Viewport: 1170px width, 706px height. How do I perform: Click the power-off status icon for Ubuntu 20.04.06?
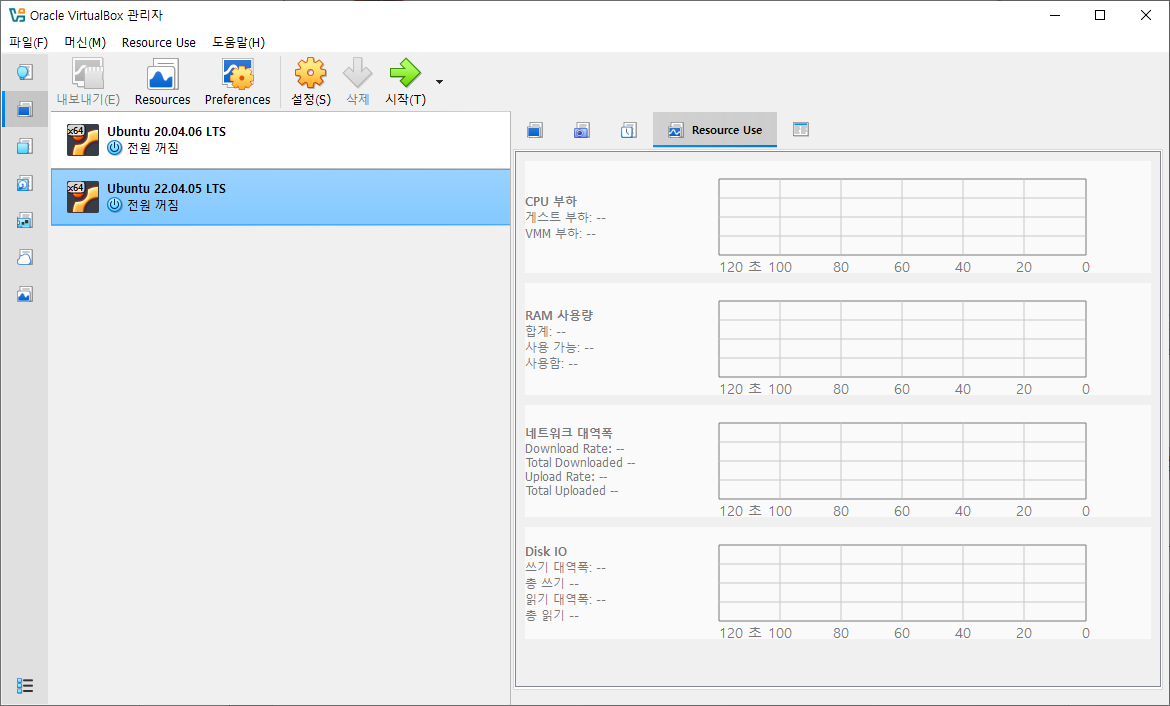tap(114, 148)
